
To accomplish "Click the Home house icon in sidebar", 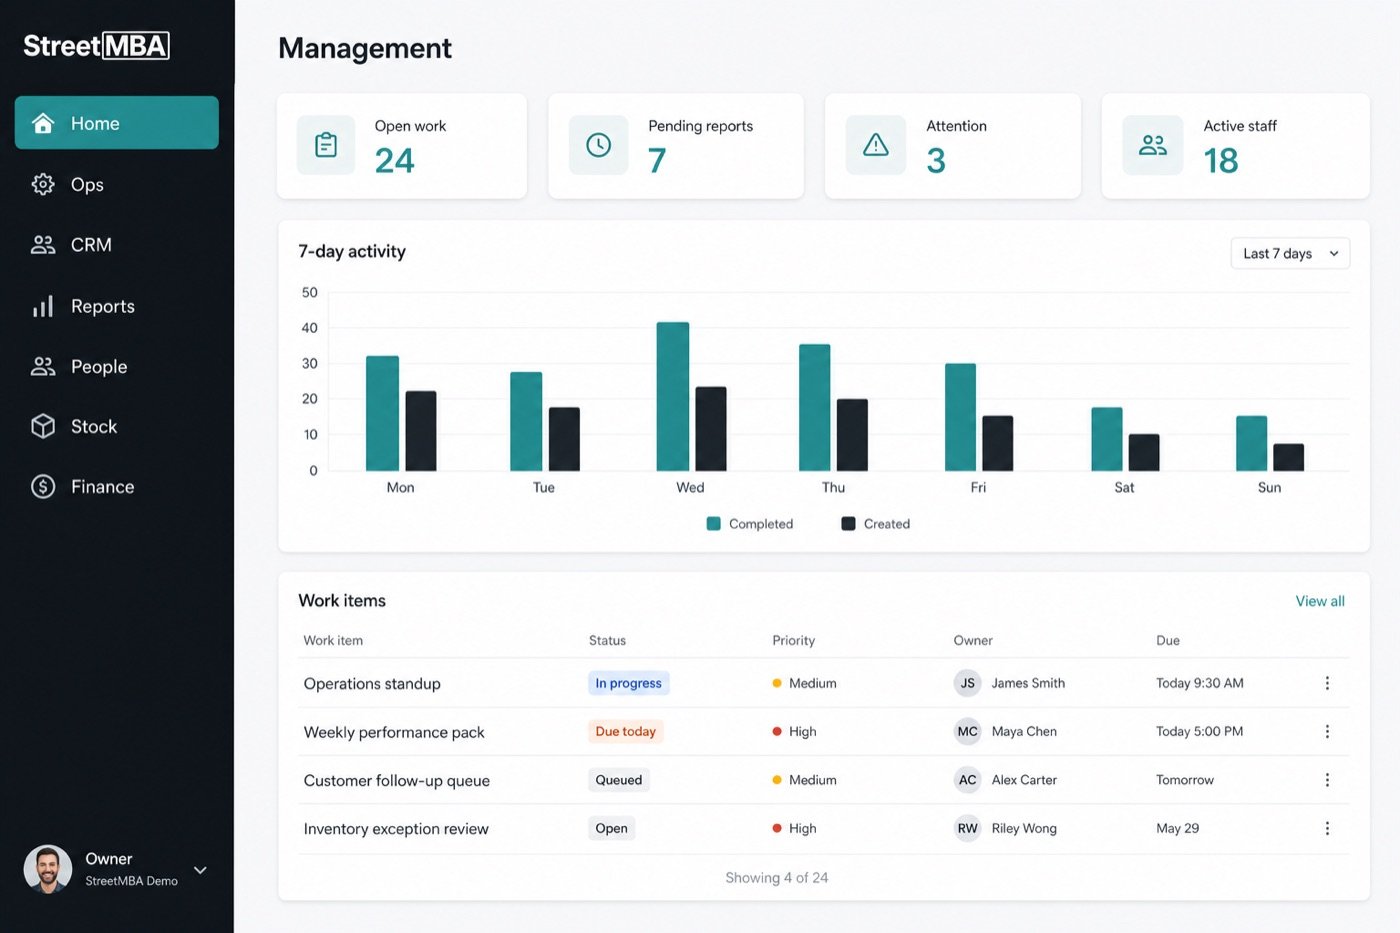I will point(43,123).
